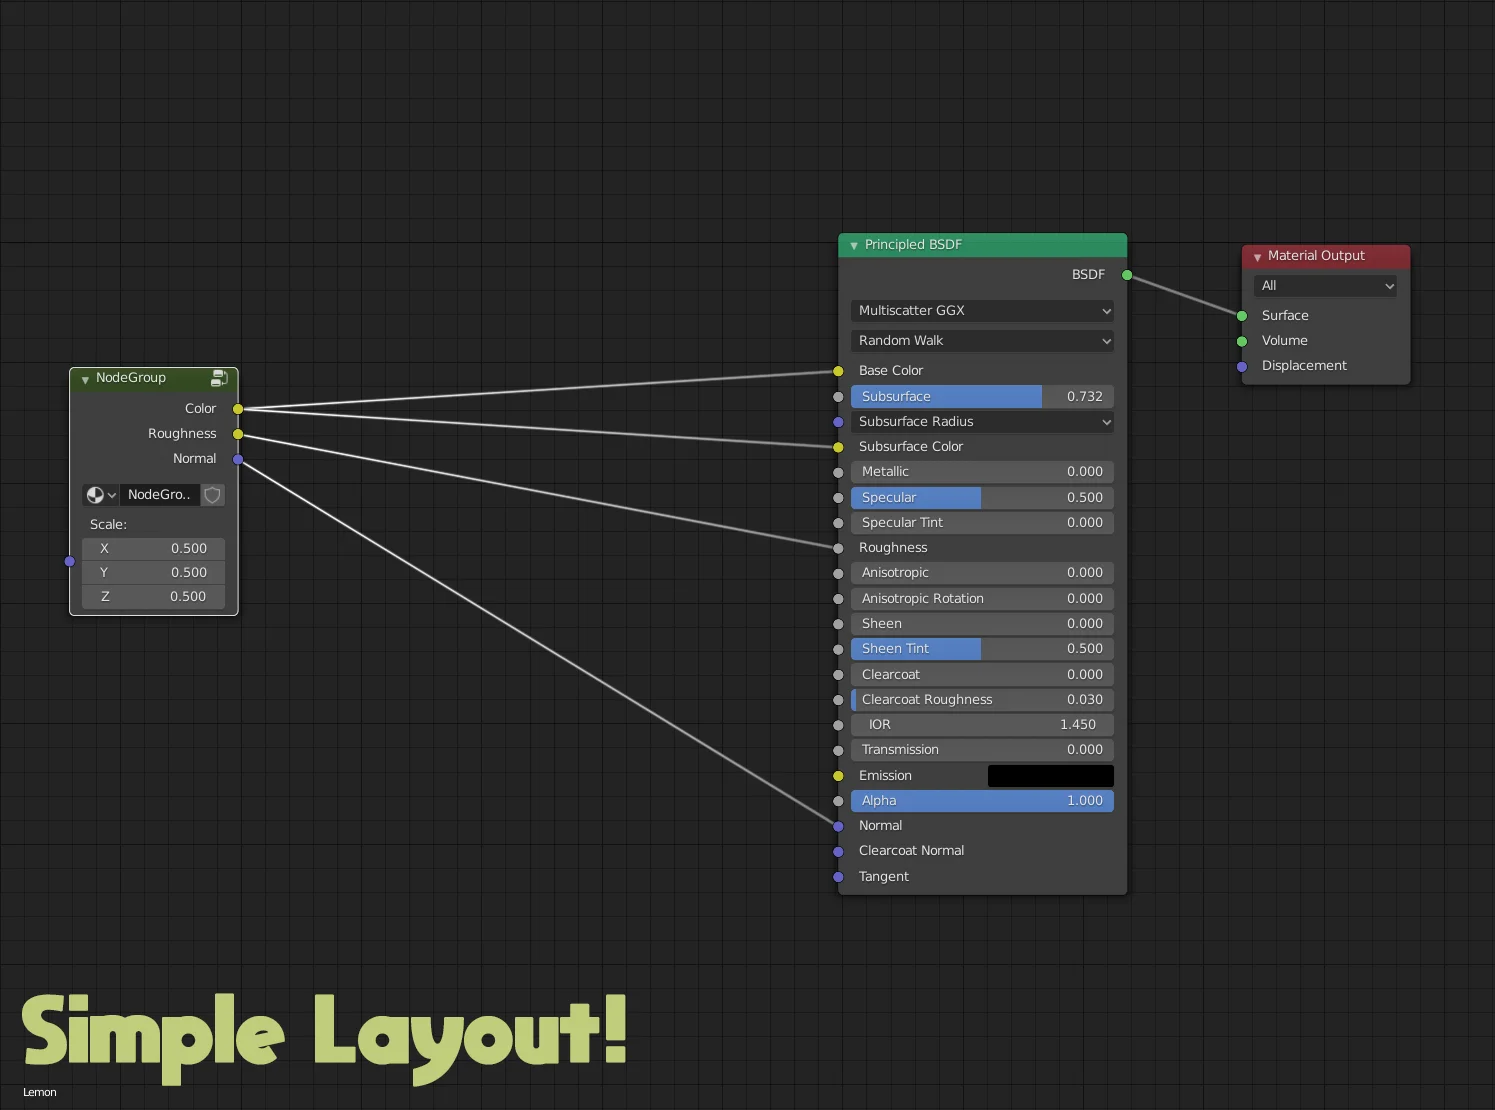The height and width of the screenshot is (1110, 1495).
Task: Select the BSDF output socket
Action: 1126,275
